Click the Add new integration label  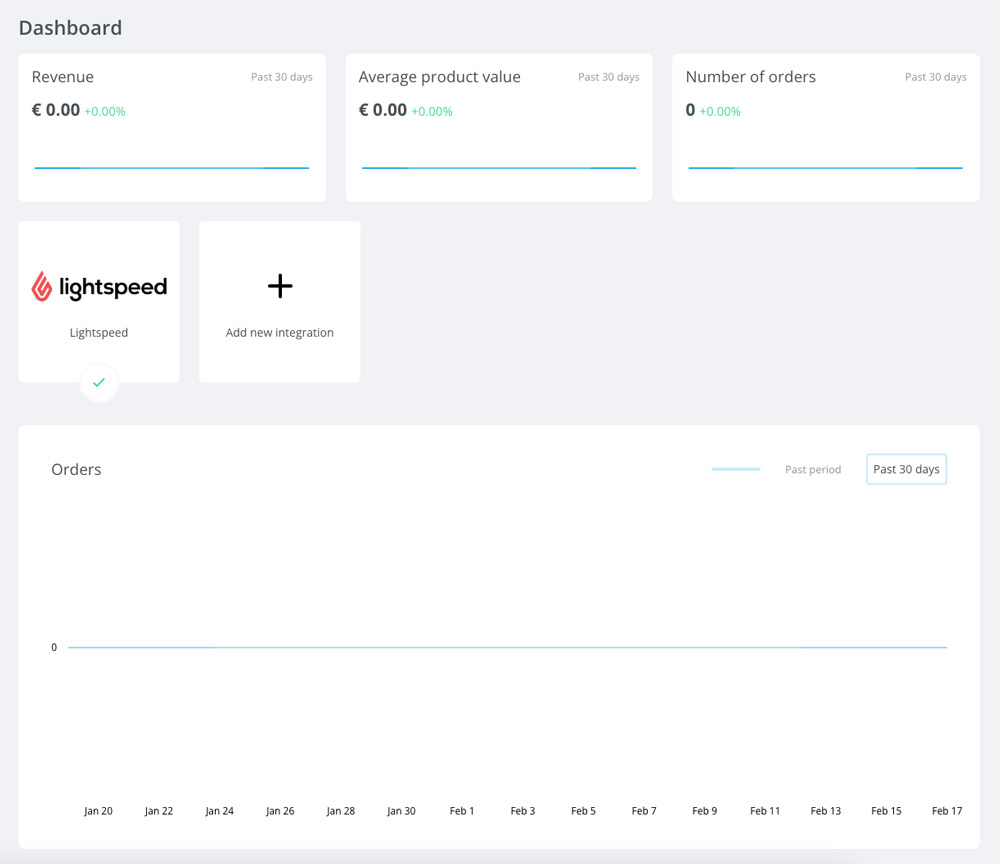click(279, 332)
